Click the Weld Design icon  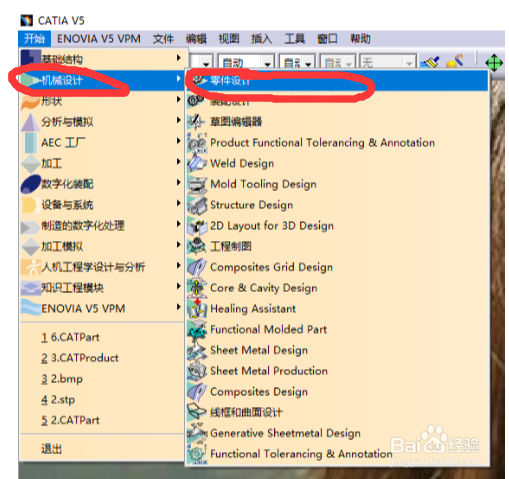point(197,163)
